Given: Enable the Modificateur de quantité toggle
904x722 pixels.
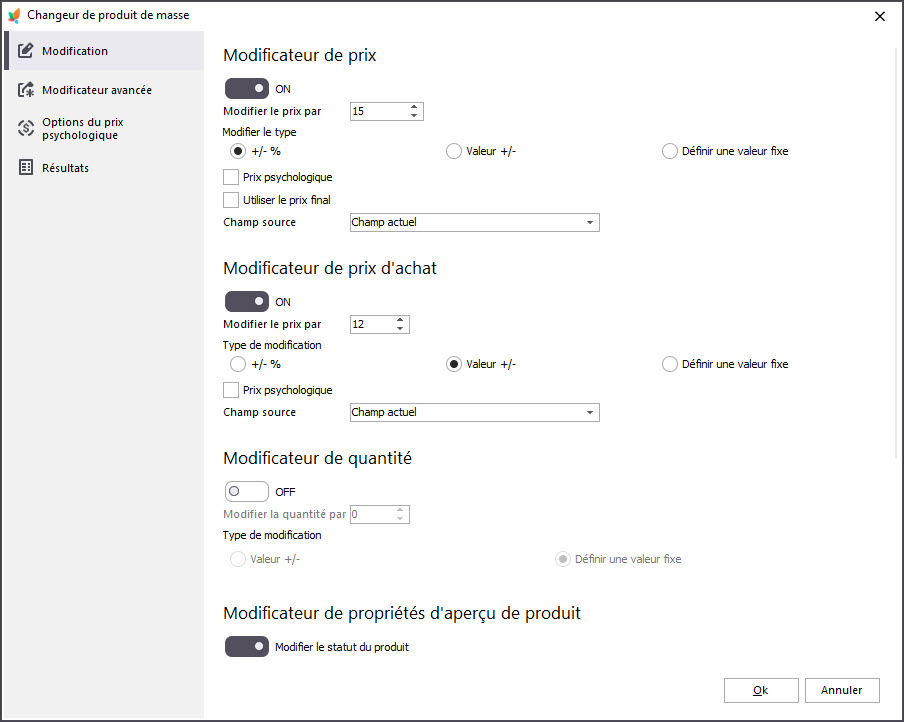Looking at the screenshot, I should [x=247, y=492].
